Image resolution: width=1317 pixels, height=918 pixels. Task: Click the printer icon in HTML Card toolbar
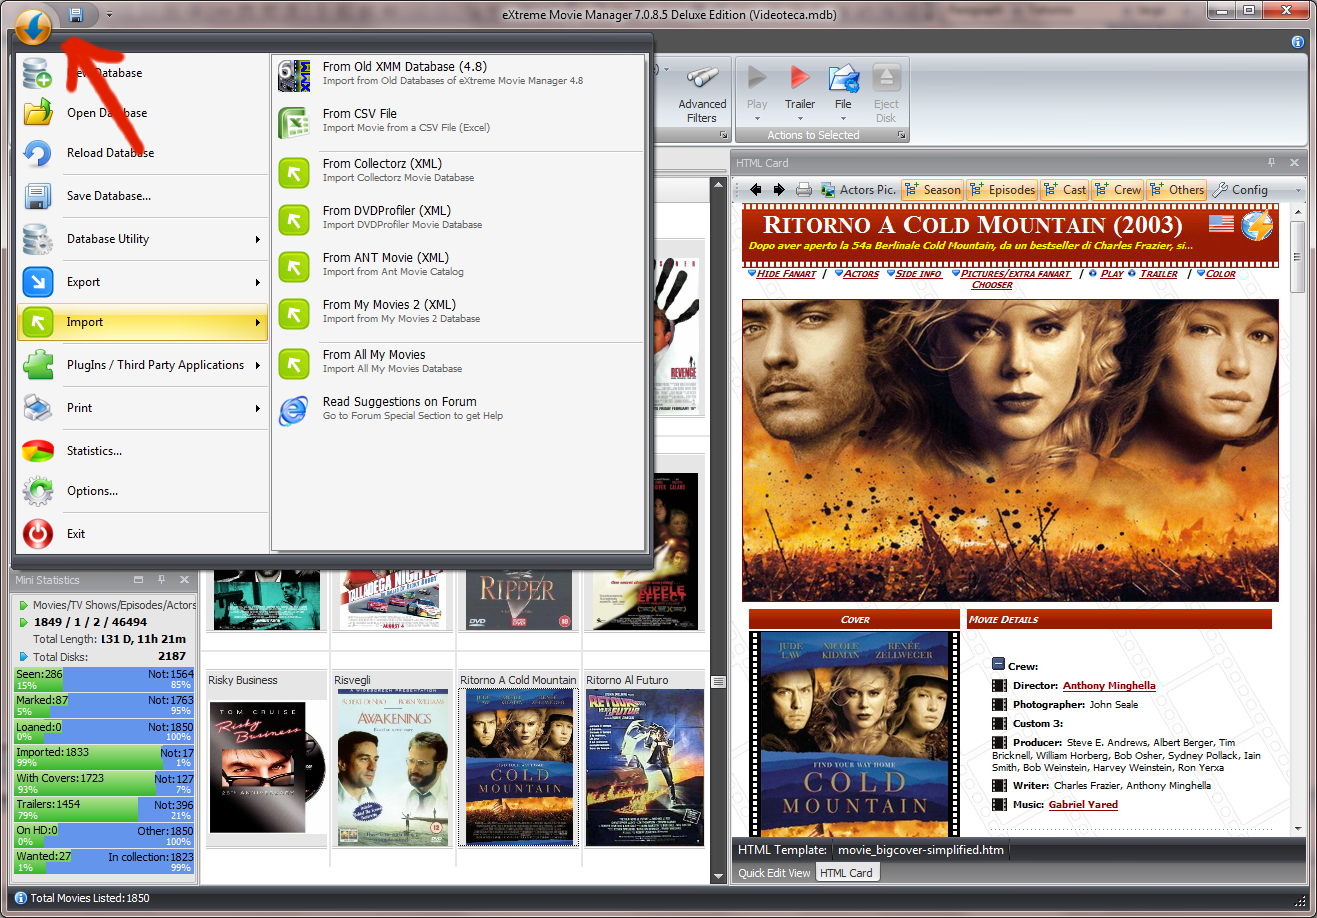tap(804, 189)
